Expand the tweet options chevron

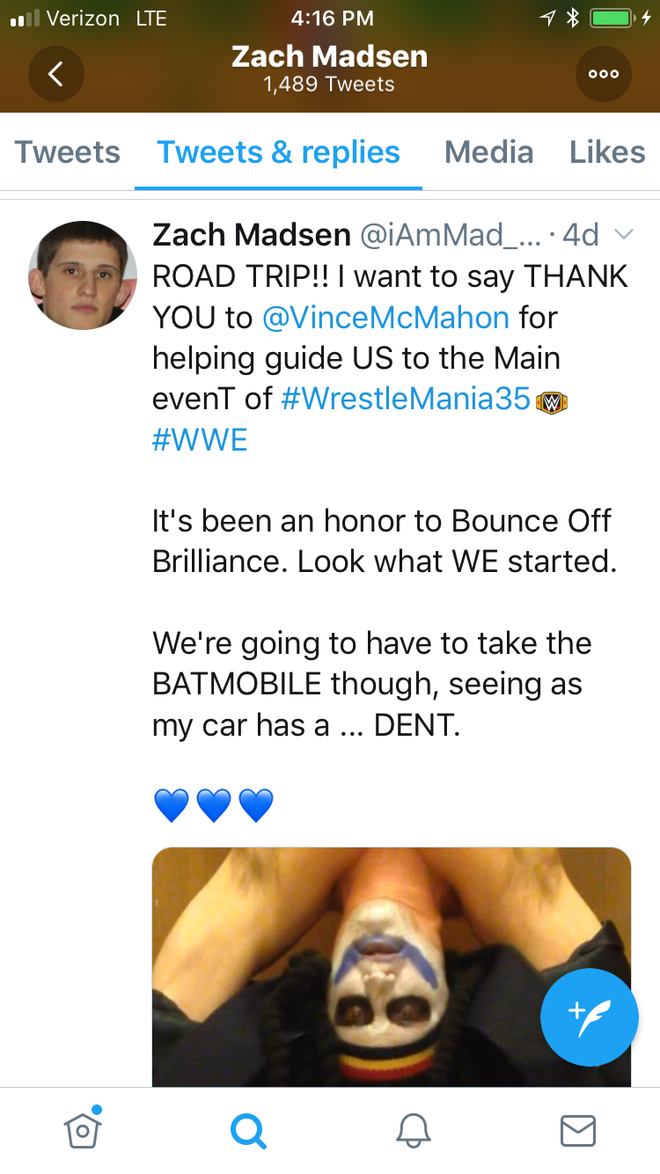pos(623,235)
